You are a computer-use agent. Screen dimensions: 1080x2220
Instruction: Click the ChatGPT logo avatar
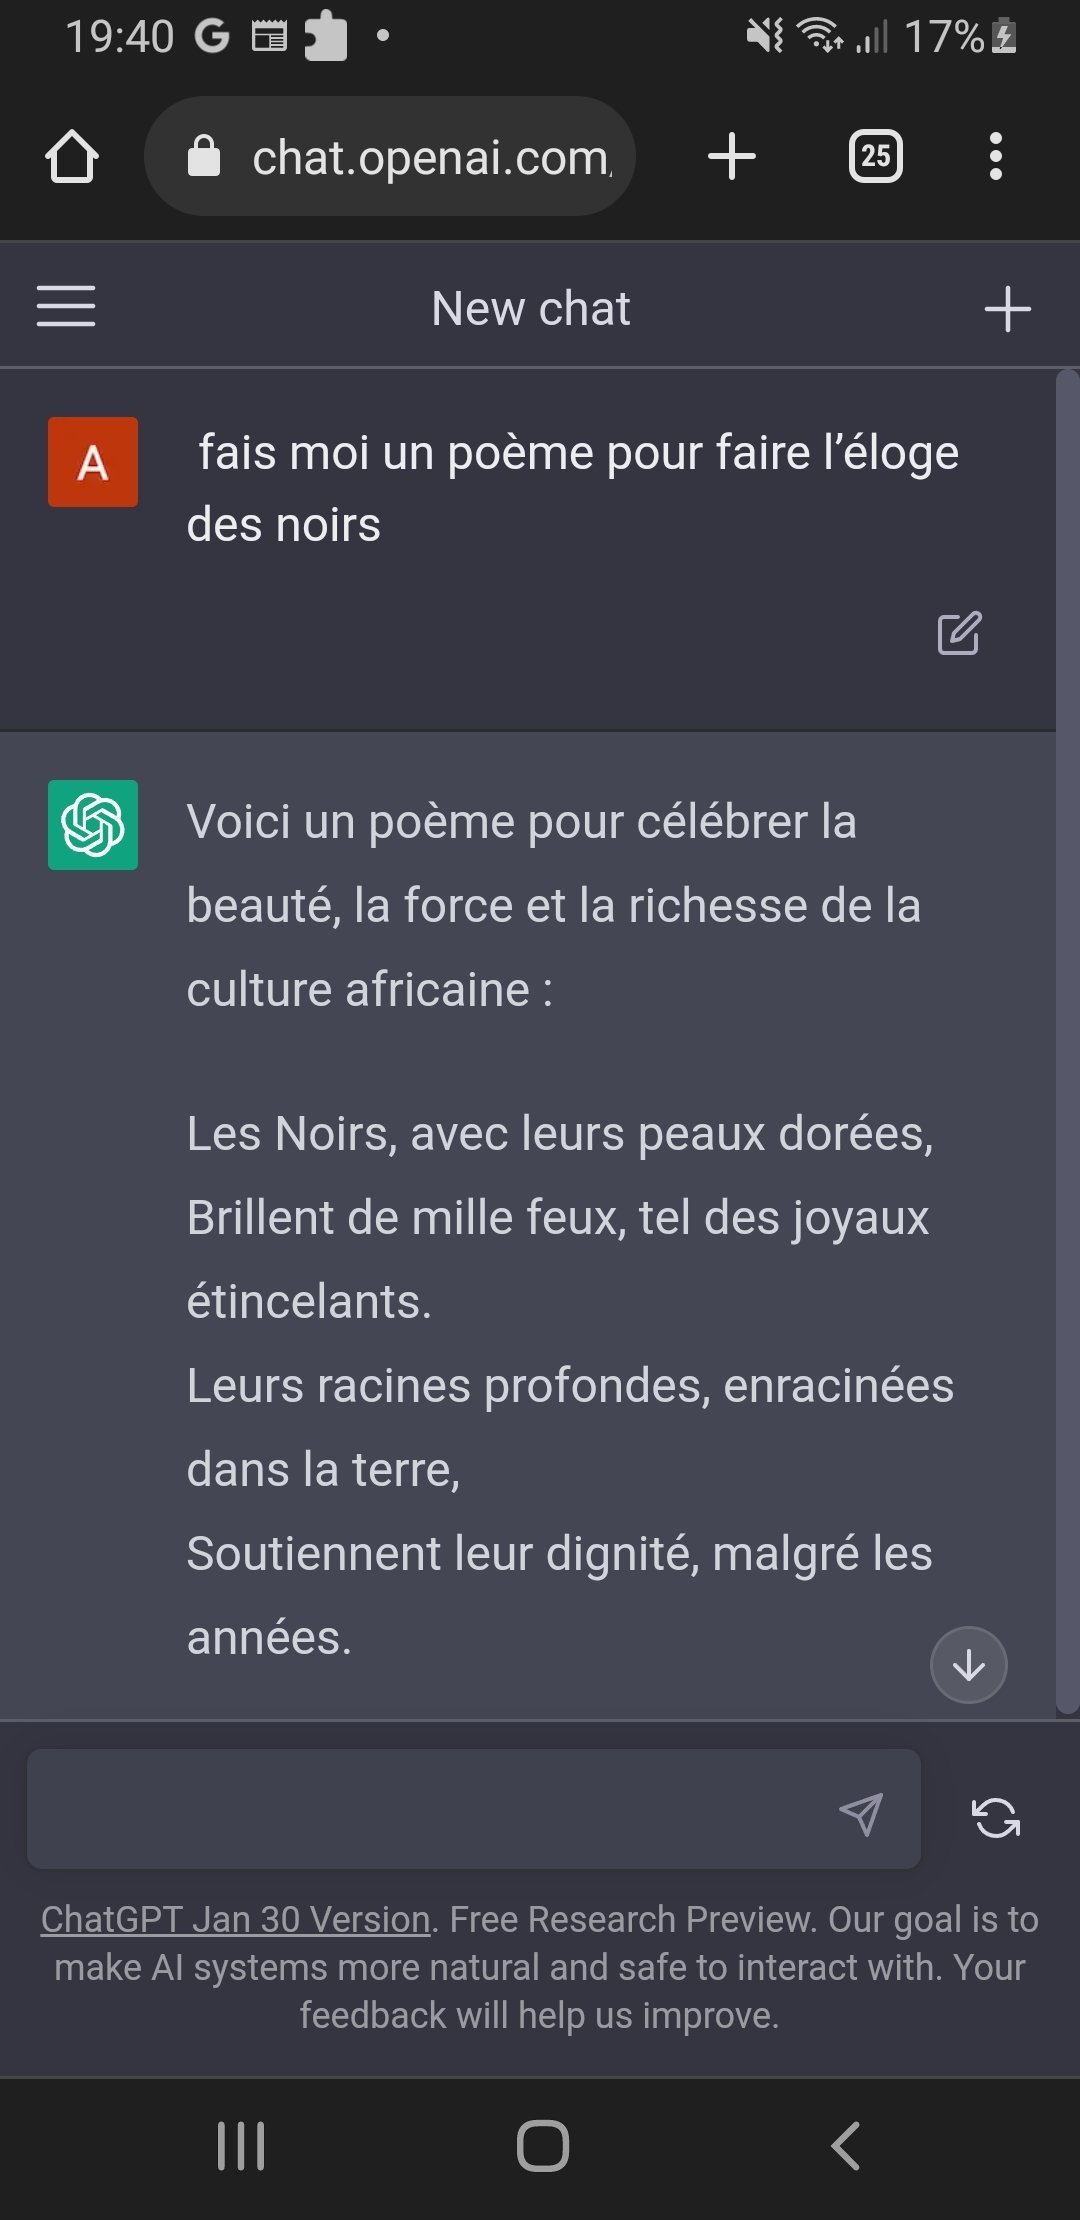(93, 825)
